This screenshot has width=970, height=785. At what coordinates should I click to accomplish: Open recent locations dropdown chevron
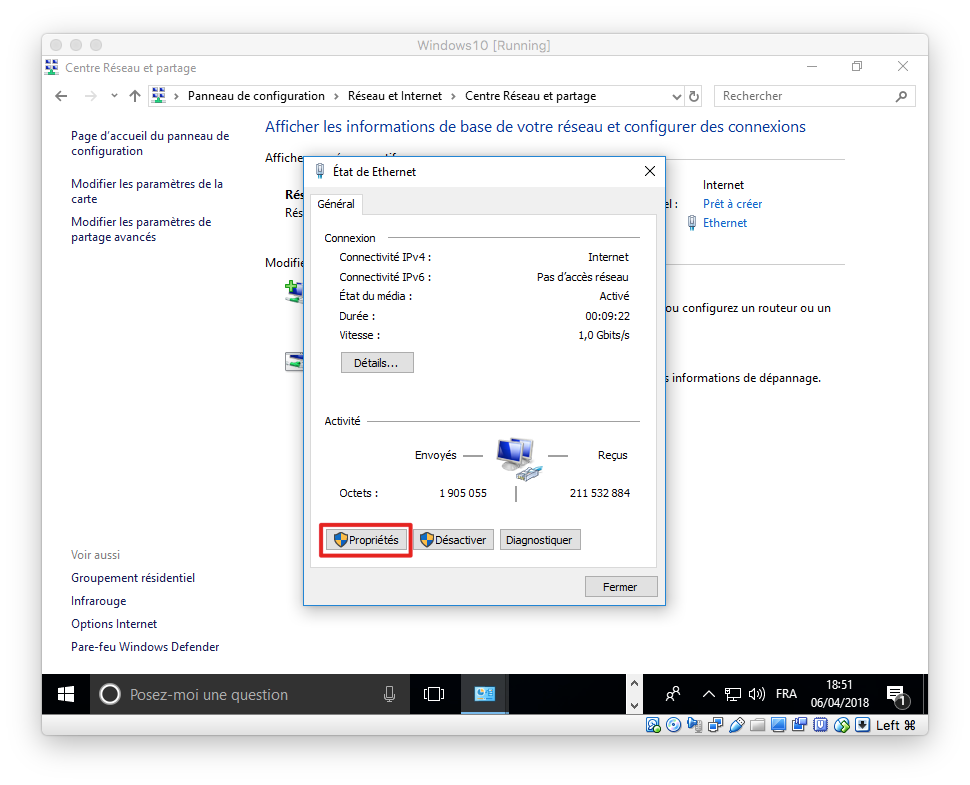coord(114,96)
